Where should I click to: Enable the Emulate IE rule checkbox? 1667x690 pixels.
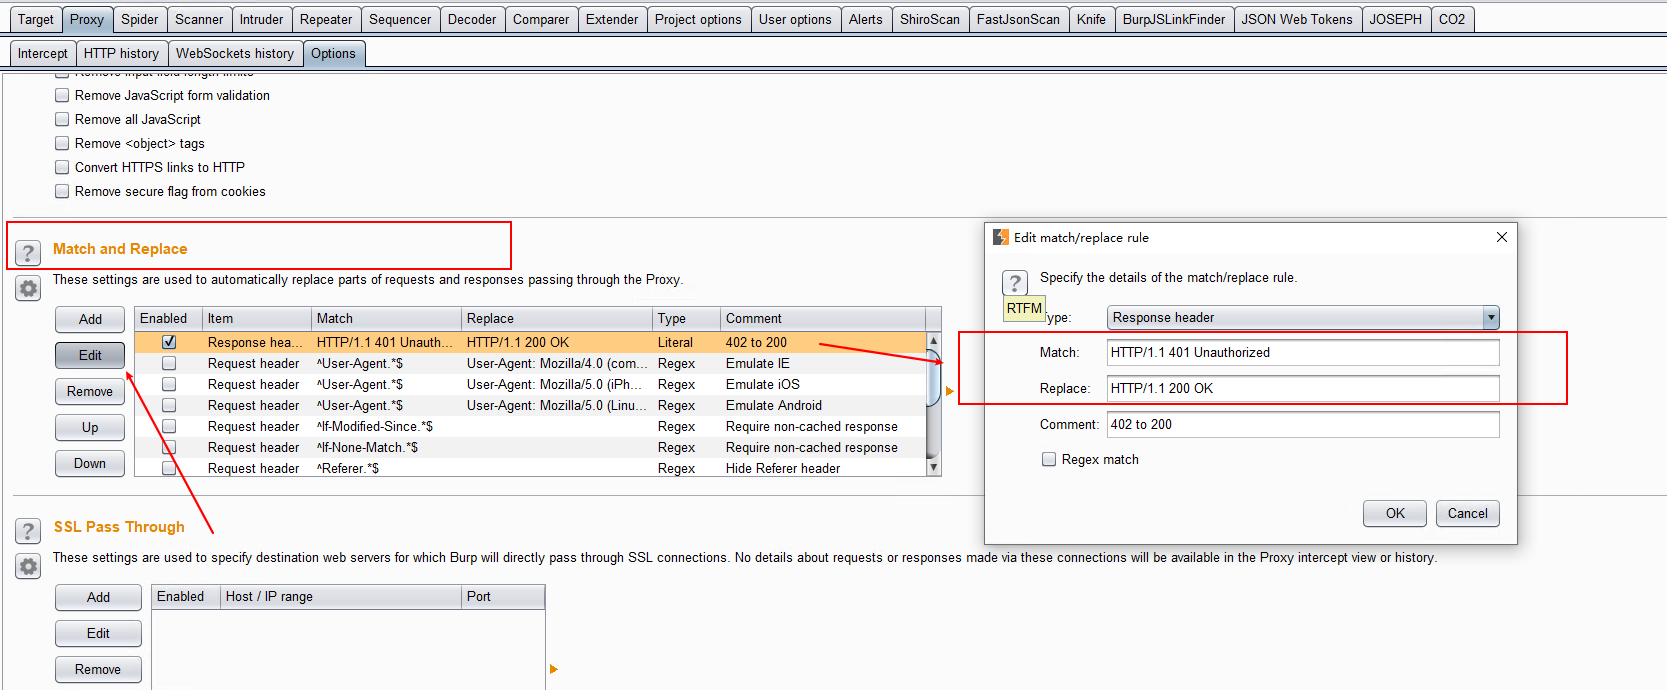click(169, 363)
